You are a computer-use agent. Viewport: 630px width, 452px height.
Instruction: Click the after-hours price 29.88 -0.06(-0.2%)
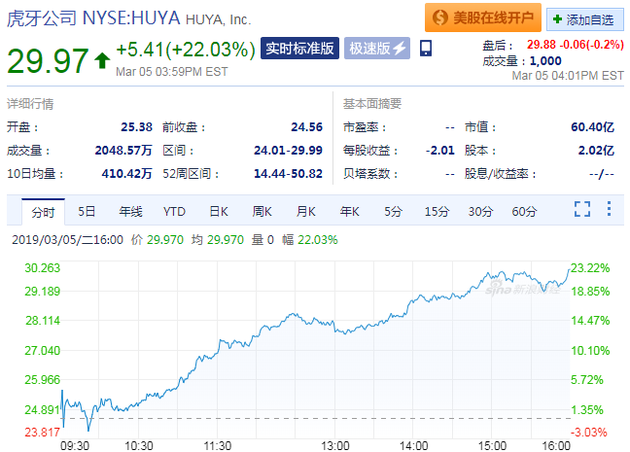click(x=575, y=44)
